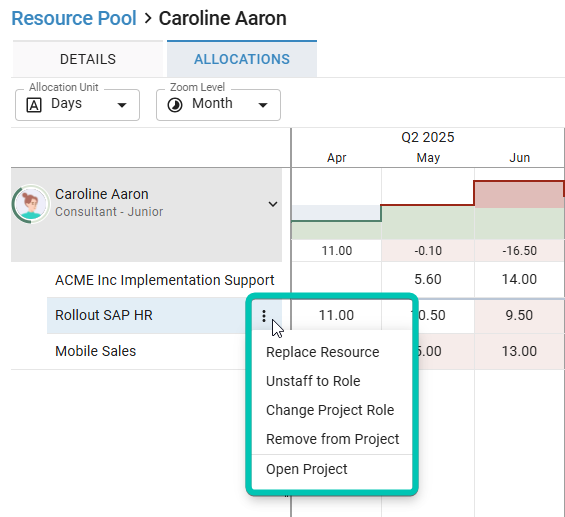Click Rollout SAP HR 11.00 April cell

point(337,316)
